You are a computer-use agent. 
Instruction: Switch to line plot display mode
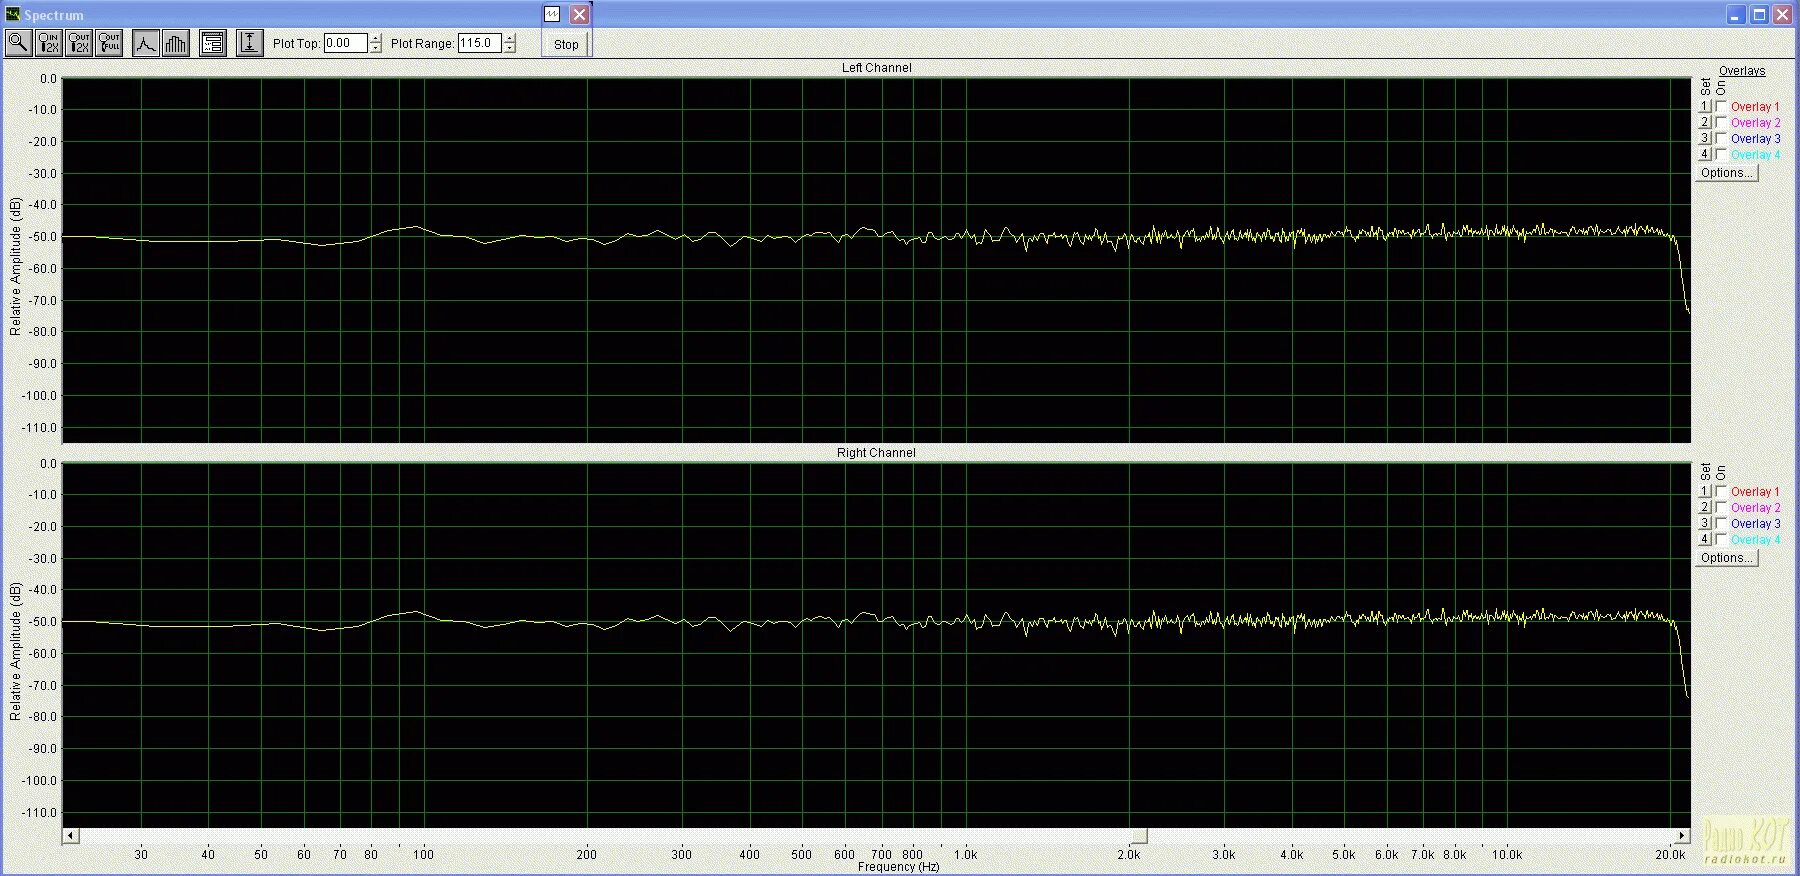pyautogui.click(x=146, y=43)
